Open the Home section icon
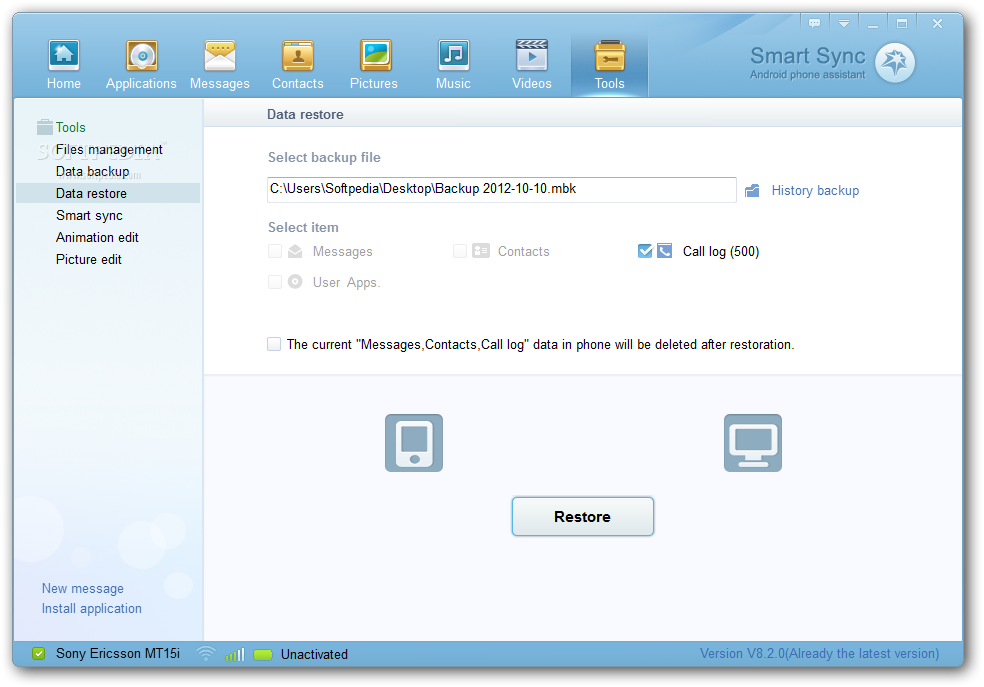The width and height of the screenshot is (984, 687). (63, 56)
